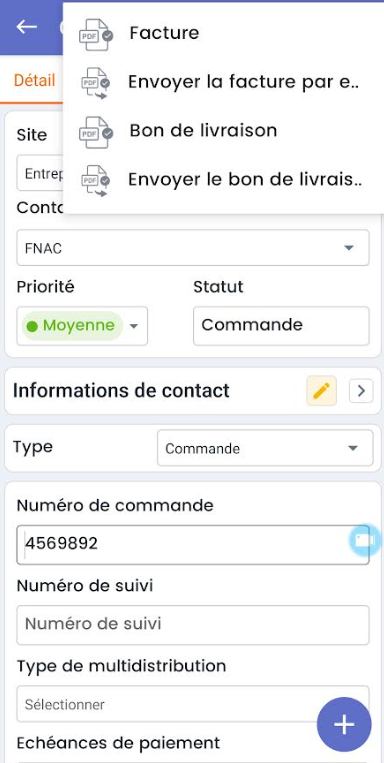Open the Type de multidistribution selector
384x763 pixels.
pos(193,704)
